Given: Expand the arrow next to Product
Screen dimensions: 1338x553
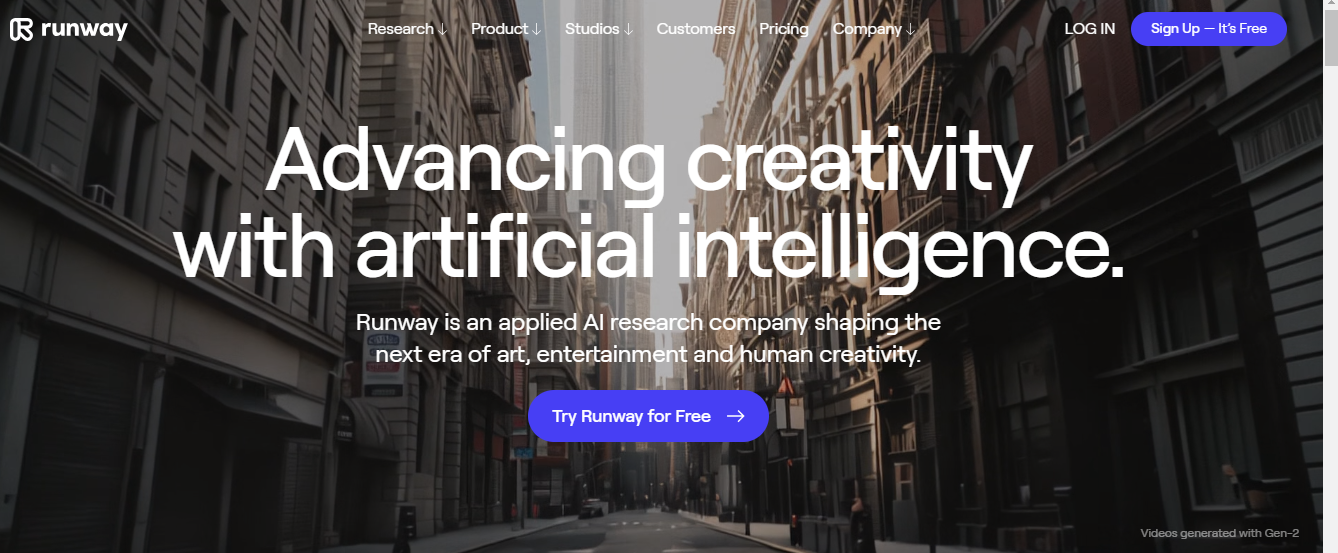Looking at the screenshot, I should [536, 30].
